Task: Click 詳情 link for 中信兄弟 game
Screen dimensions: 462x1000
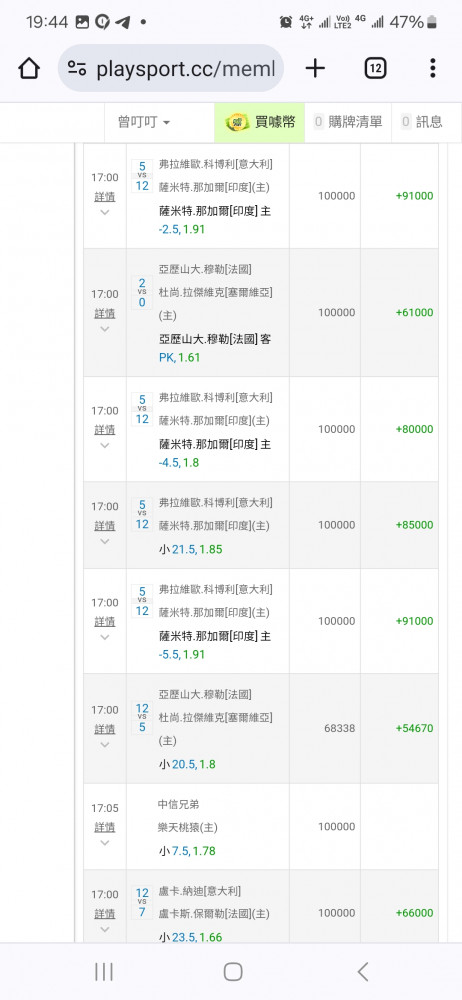Action: point(105,827)
